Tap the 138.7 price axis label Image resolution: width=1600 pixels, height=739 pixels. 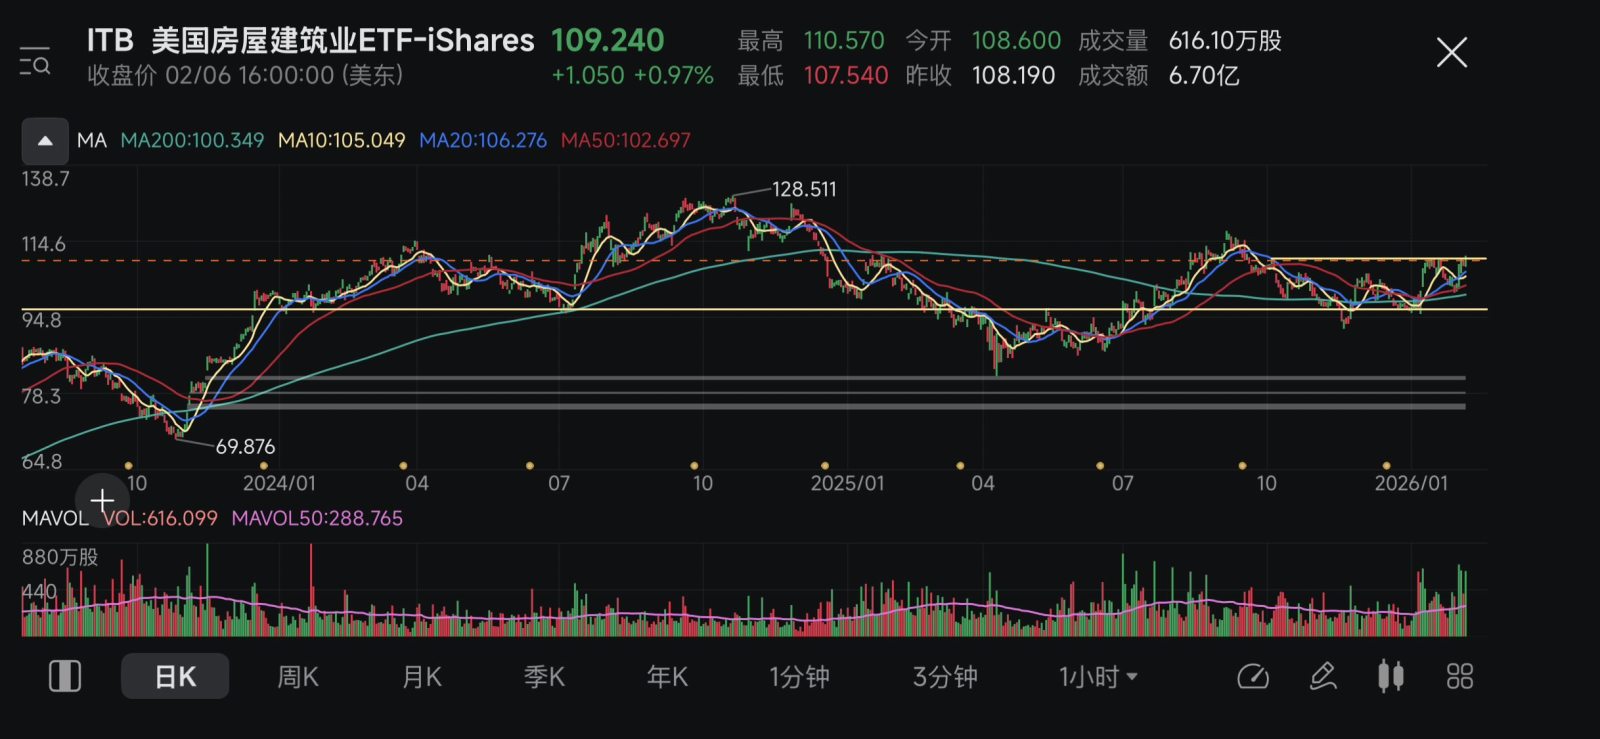tap(46, 179)
